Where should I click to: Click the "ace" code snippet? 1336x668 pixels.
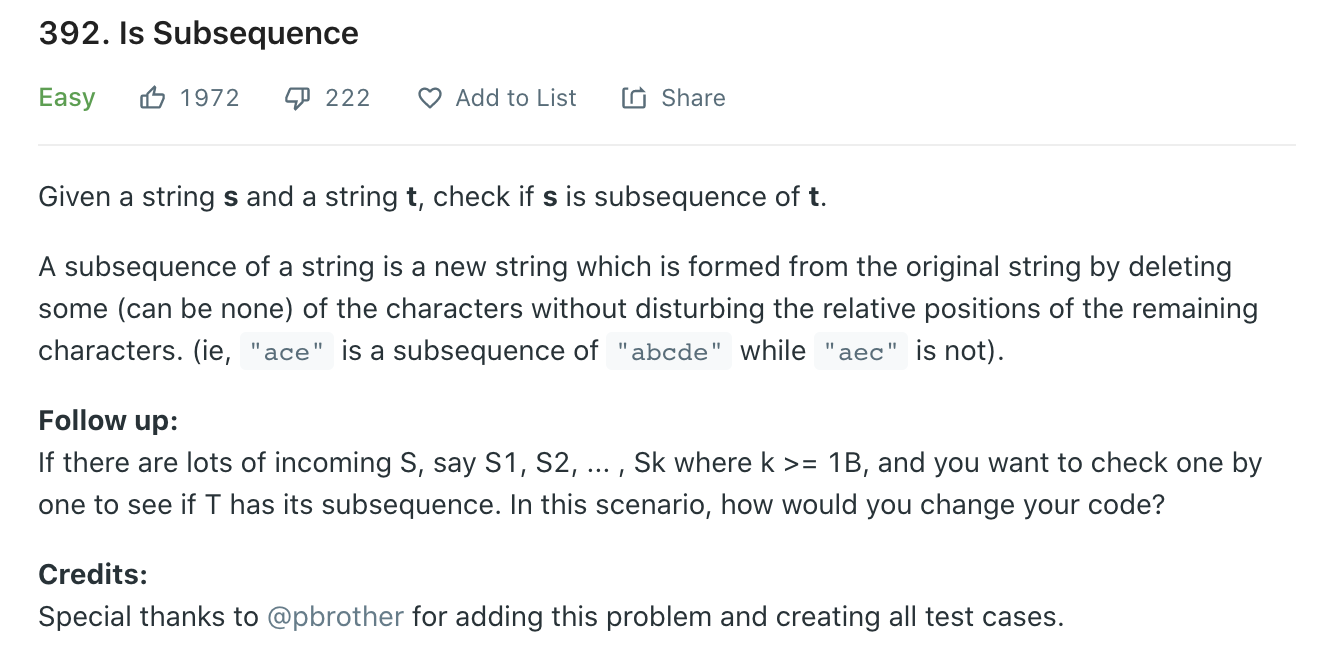coord(287,352)
